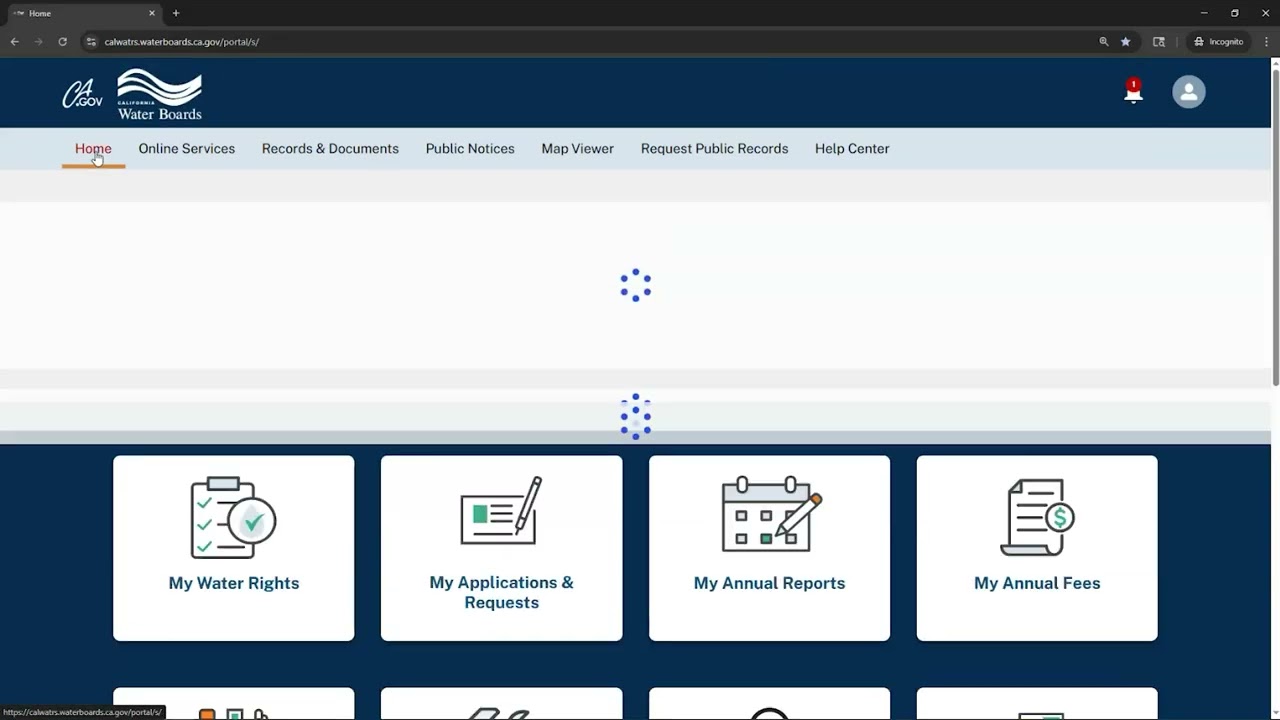Open the notifications bell icon

click(x=1133, y=92)
